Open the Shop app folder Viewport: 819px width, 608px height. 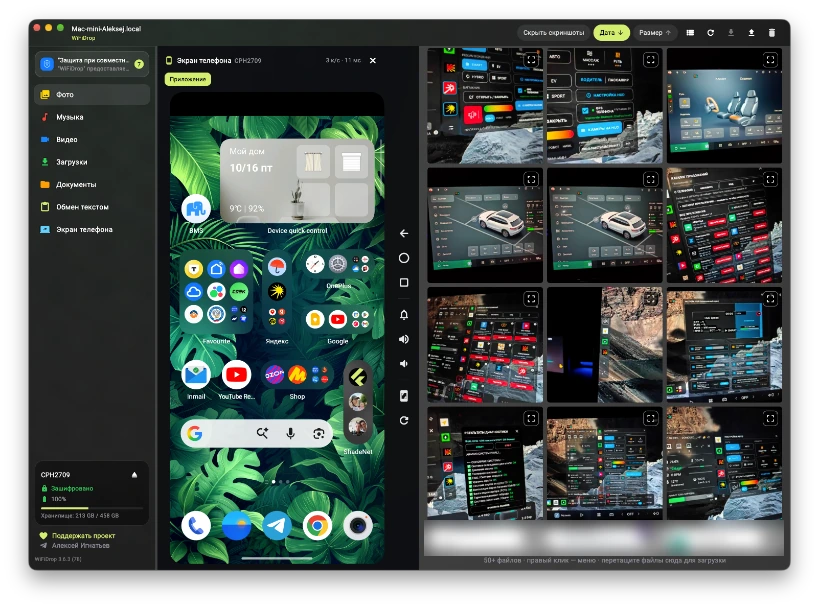pyautogui.click(x=297, y=375)
